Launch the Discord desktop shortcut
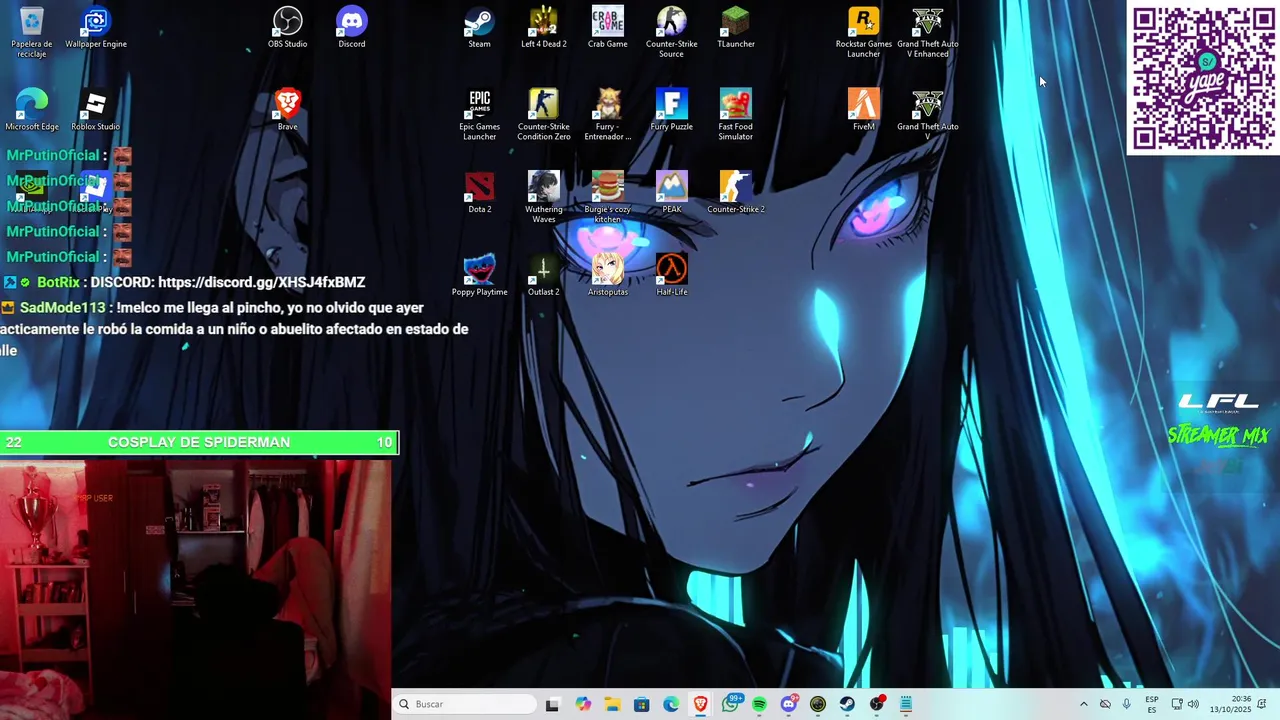Screen dimensions: 1280x720 pos(352,28)
